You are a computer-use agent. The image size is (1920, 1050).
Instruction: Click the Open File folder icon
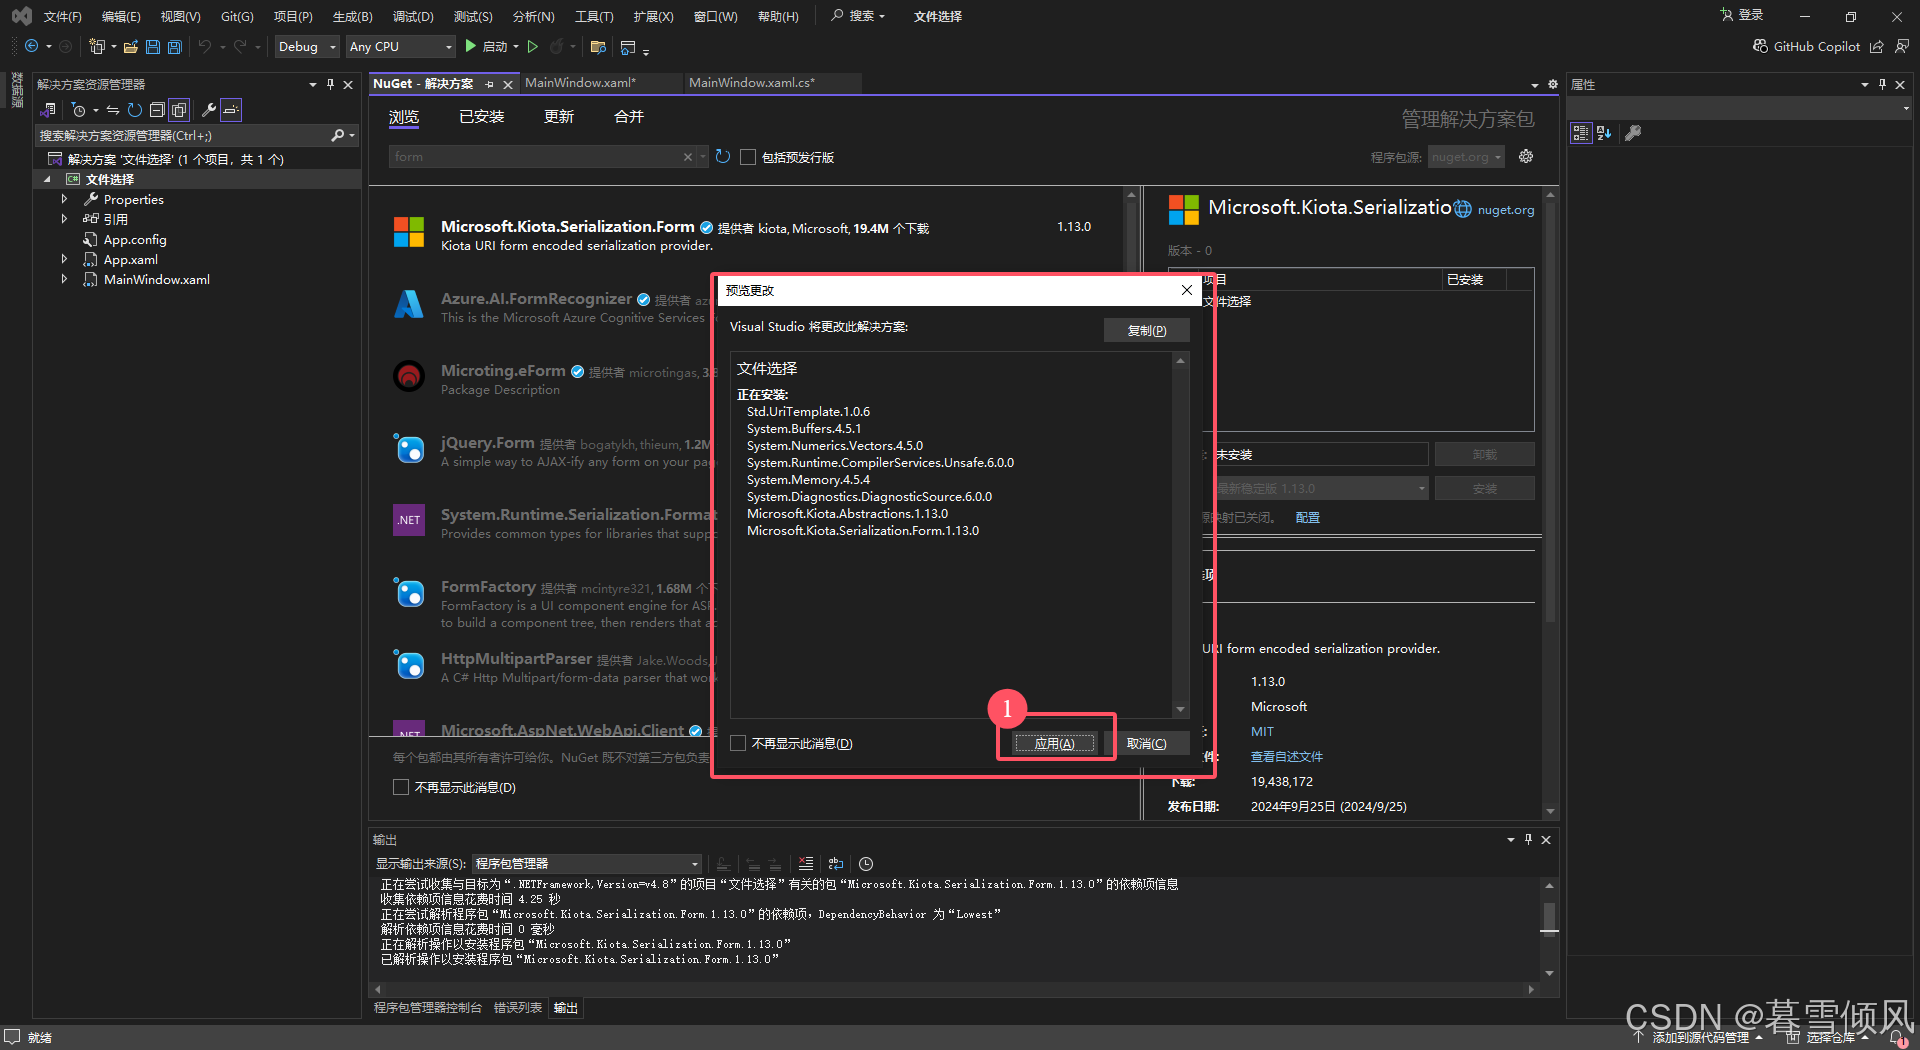point(130,46)
